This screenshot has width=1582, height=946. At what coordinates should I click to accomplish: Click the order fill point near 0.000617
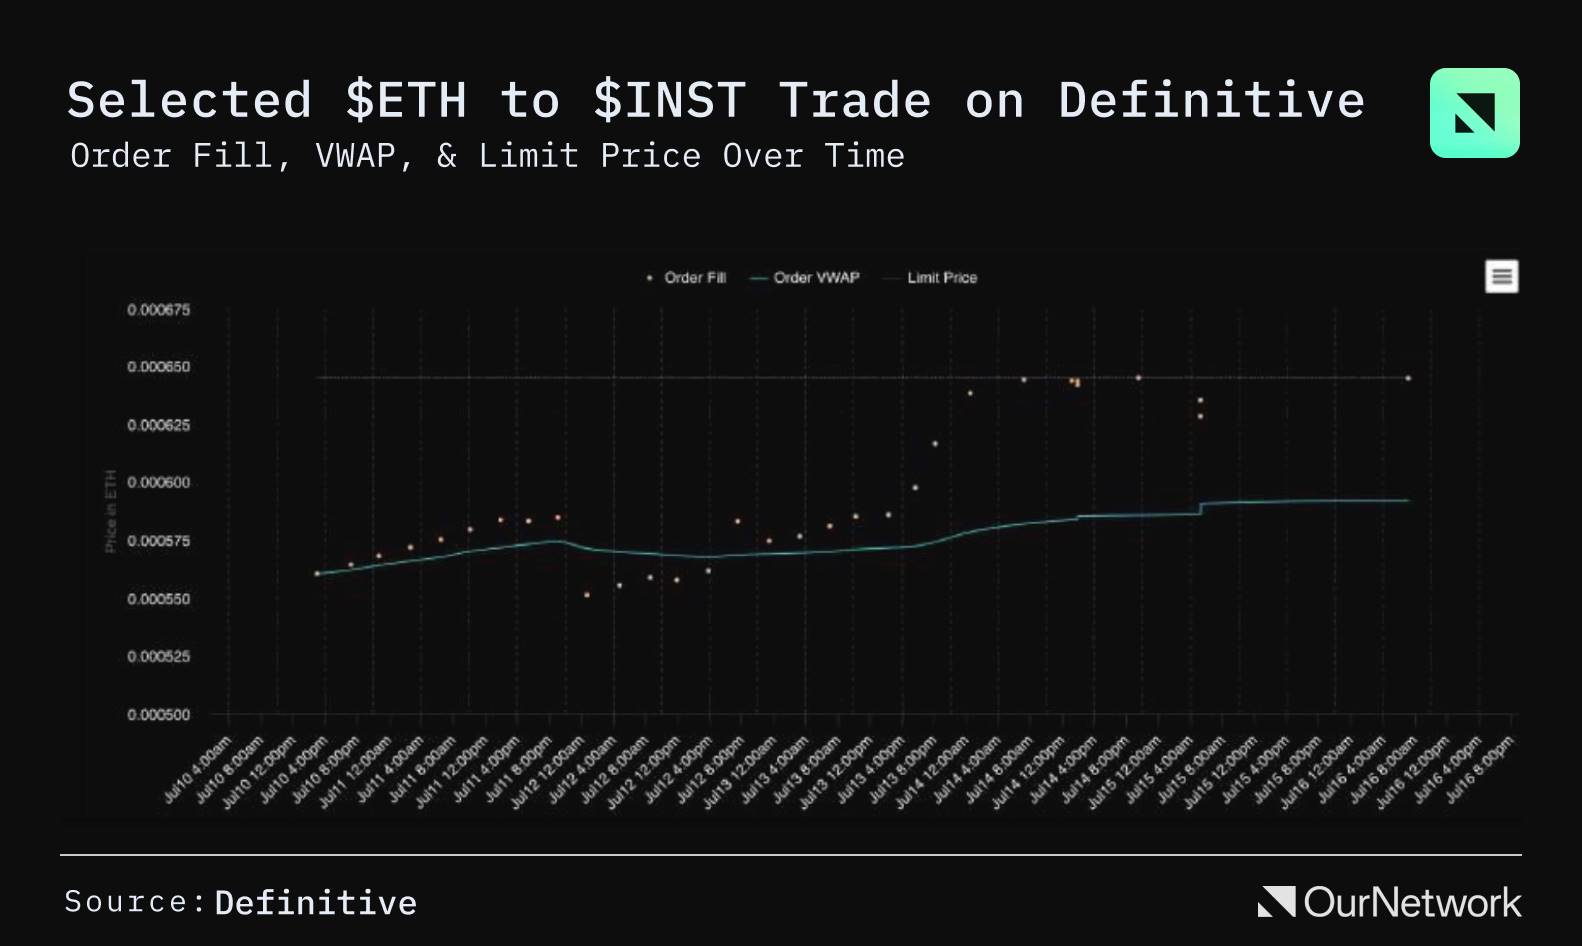pyautogui.click(x=935, y=444)
